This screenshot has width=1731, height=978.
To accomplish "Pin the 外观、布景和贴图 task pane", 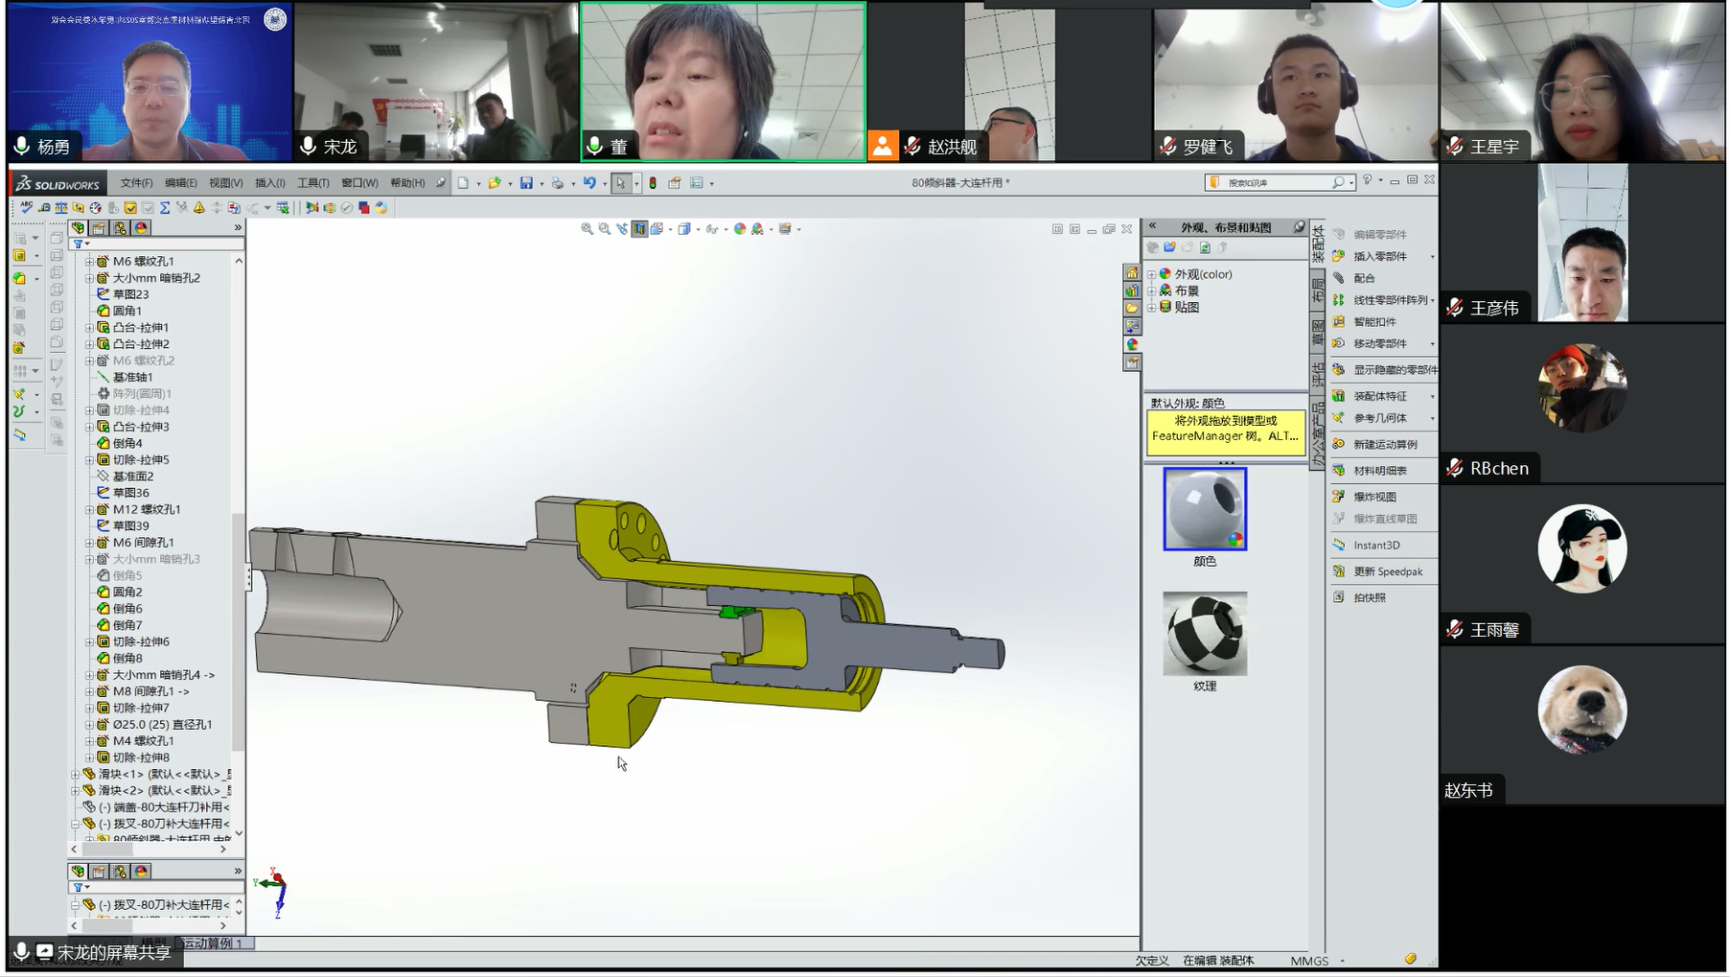I will point(1299,227).
